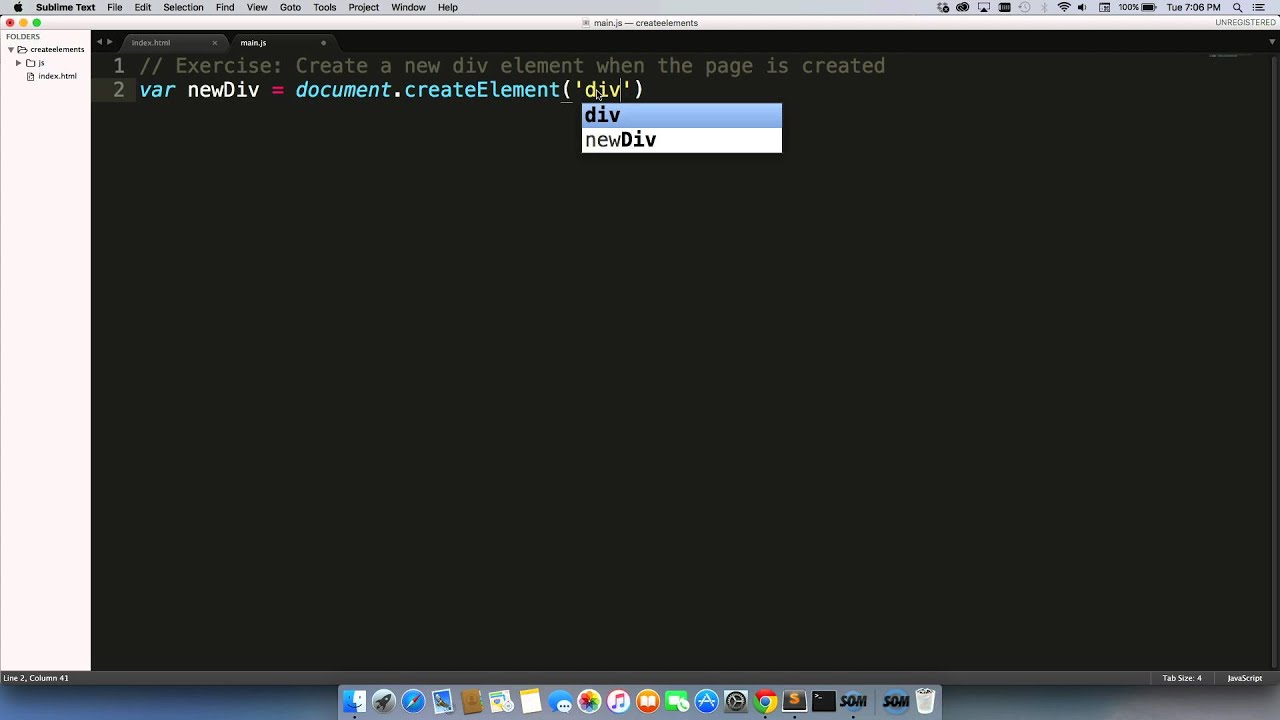Open Contacts from the Dock
Screen dimensions: 1280x720
(x=472, y=702)
